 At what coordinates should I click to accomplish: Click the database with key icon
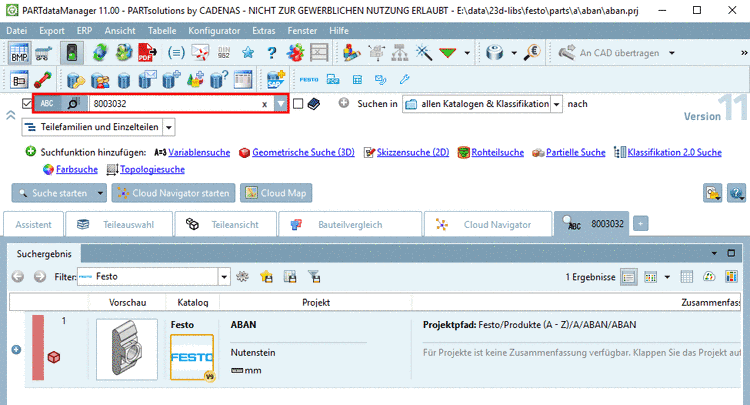tap(76, 80)
